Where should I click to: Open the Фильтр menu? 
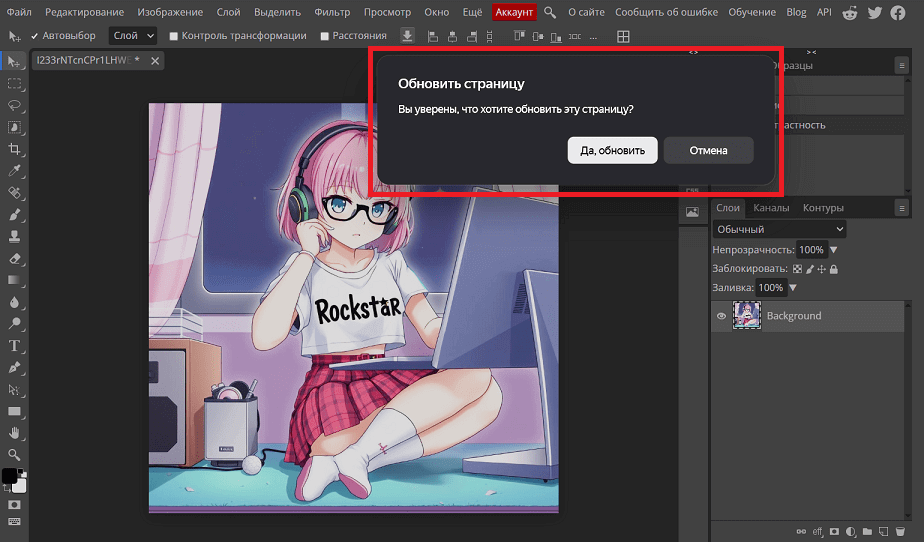tap(331, 12)
